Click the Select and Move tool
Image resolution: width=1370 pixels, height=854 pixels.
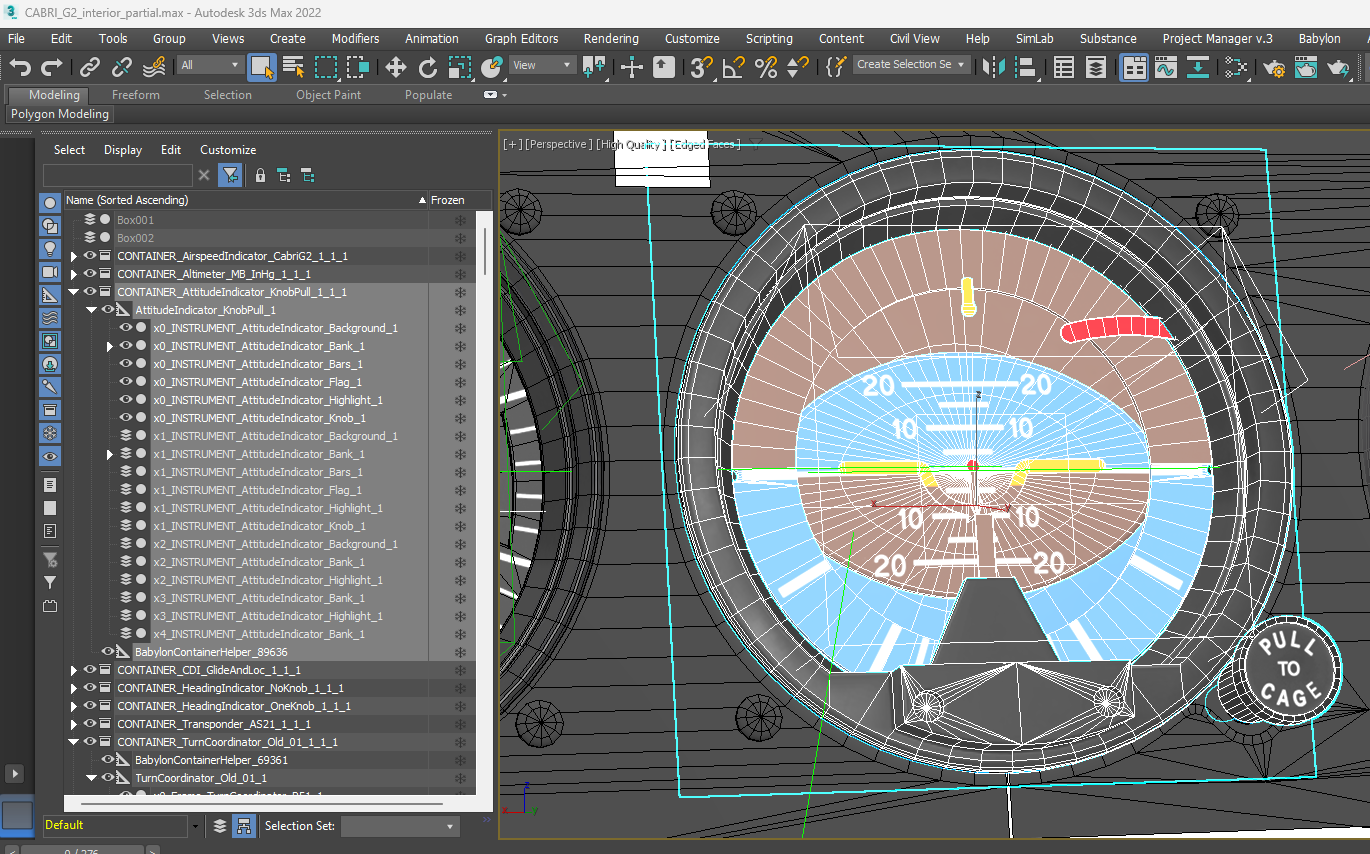tap(395, 67)
